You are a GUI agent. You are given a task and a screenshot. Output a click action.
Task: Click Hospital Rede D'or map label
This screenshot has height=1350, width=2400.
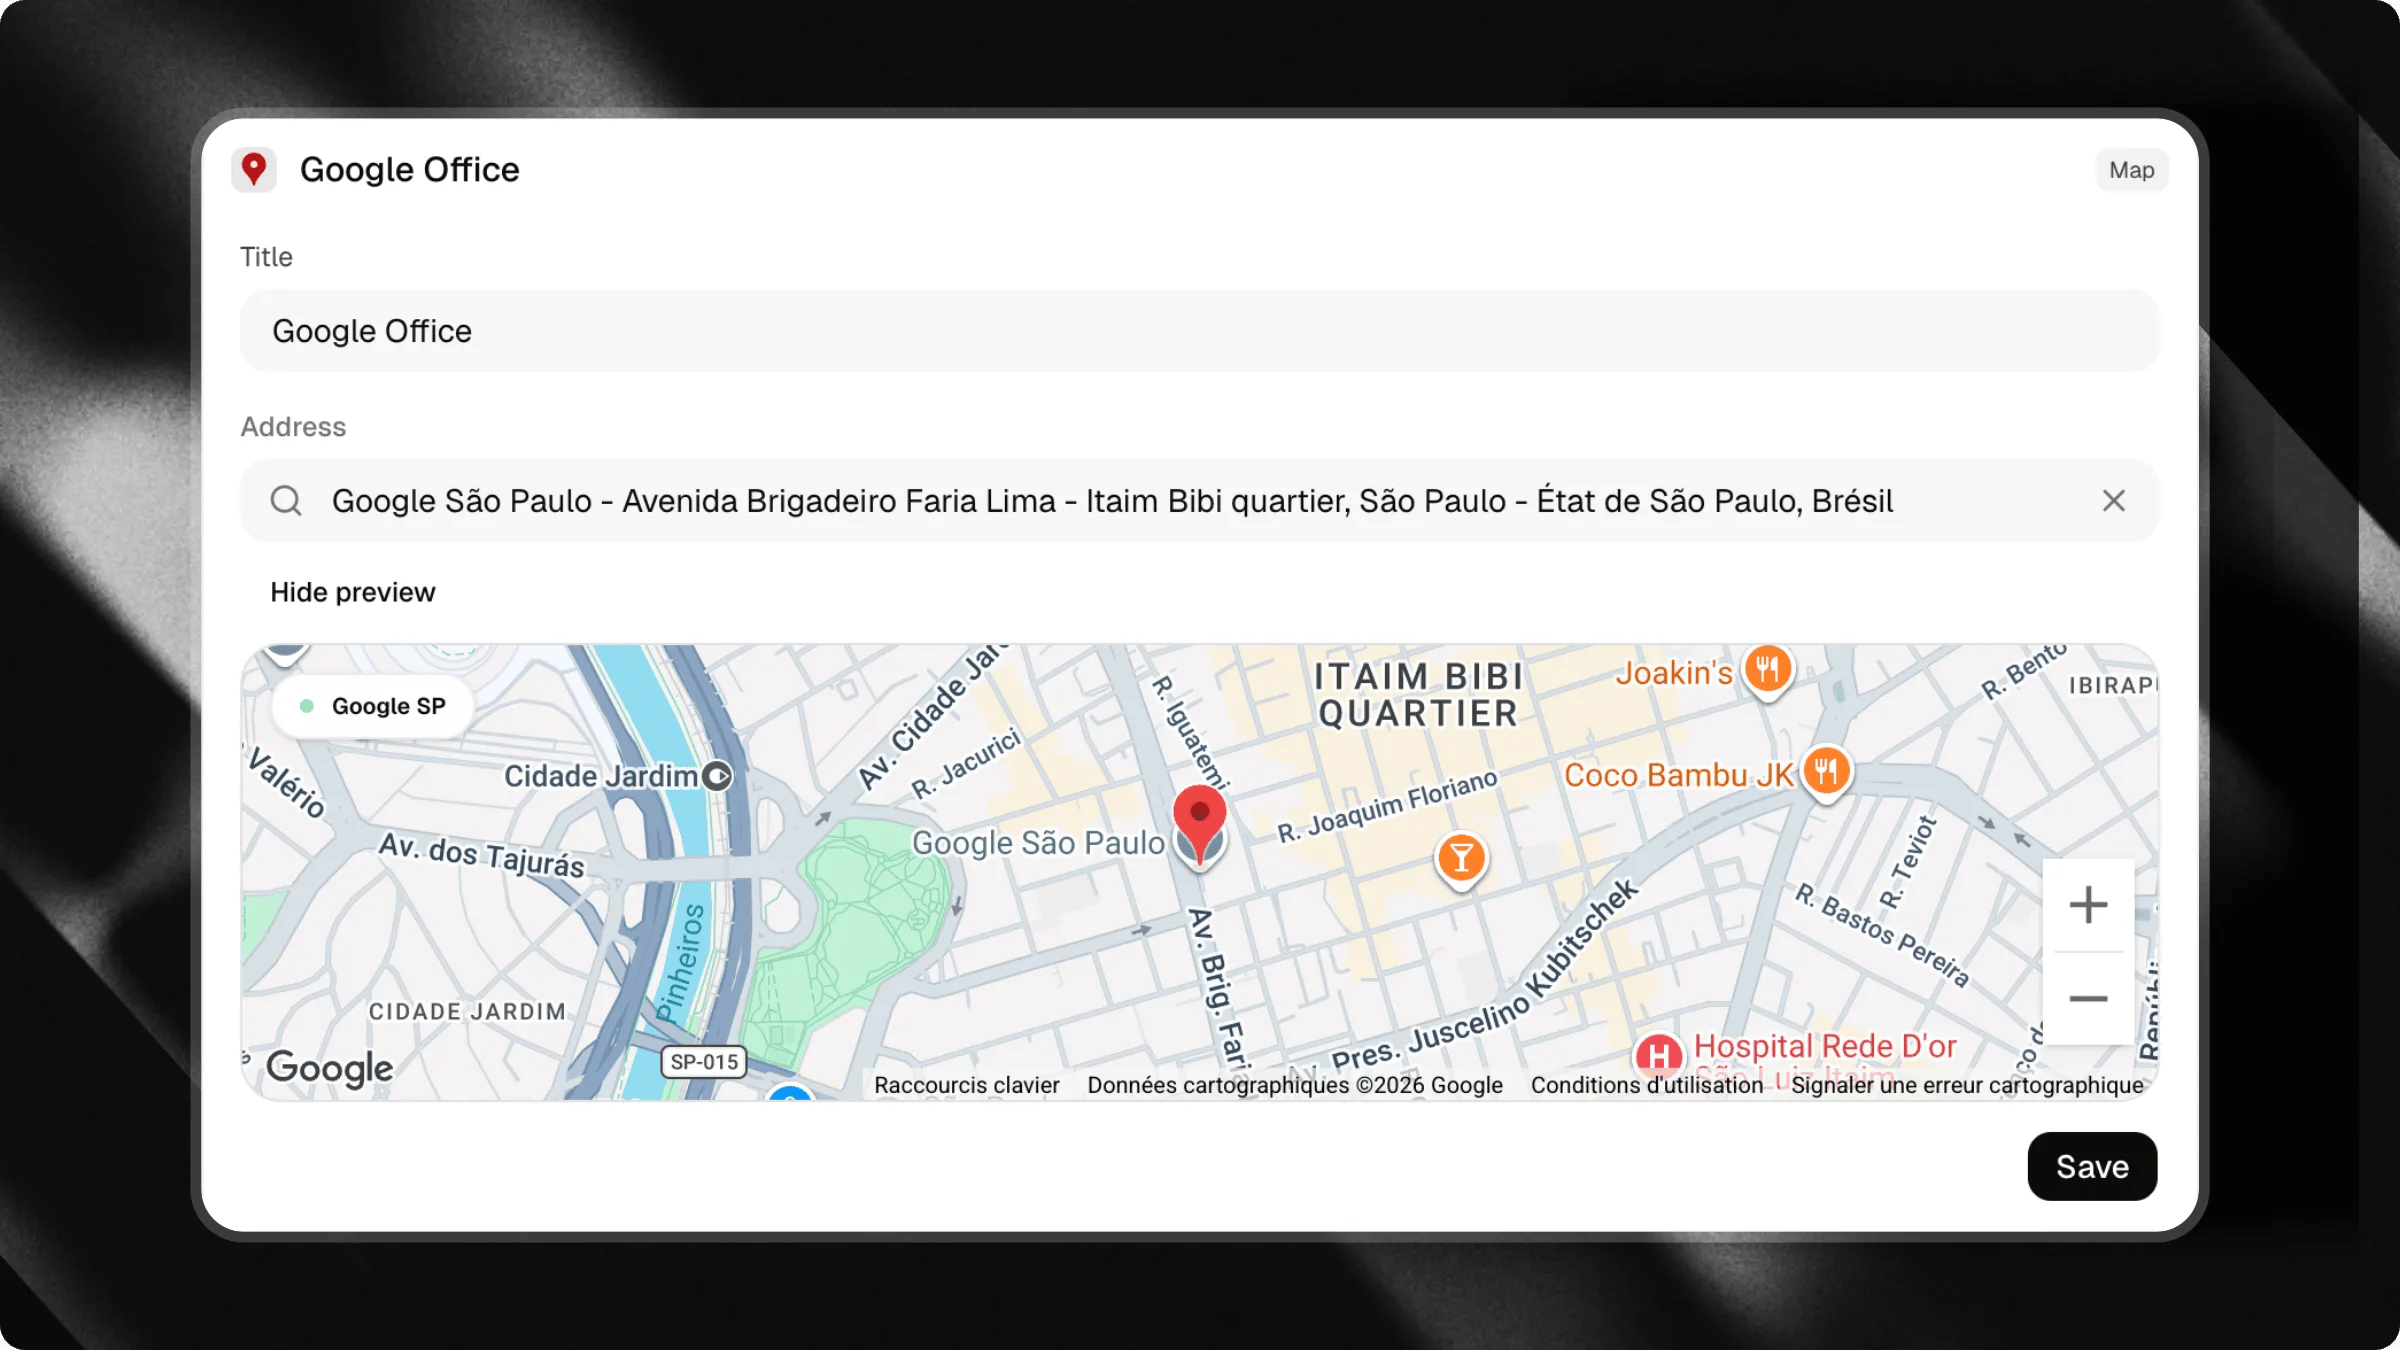(x=1825, y=1046)
